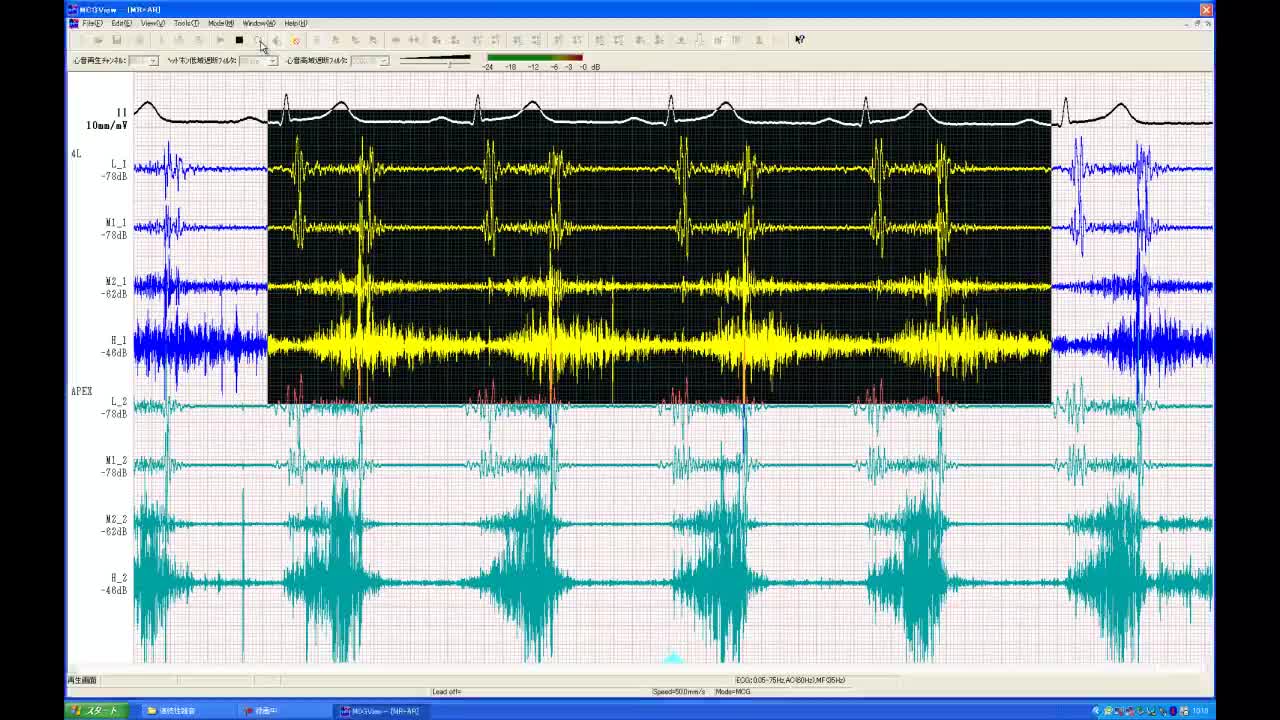Open the Tools menu
This screenshot has width=1280, height=720.
[x=185, y=23]
